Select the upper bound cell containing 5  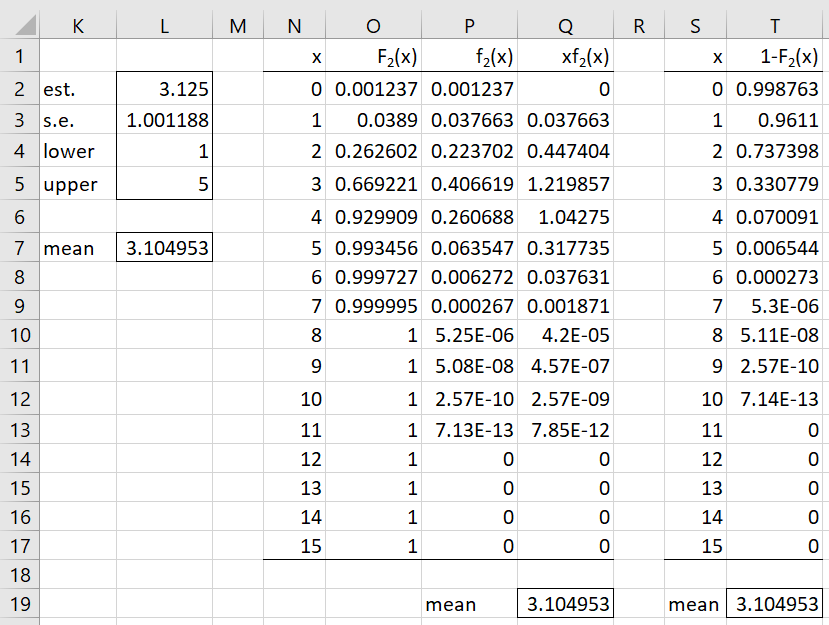click(164, 183)
